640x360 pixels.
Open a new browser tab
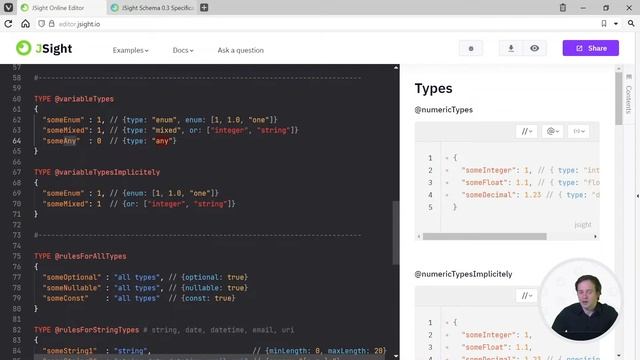pyautogui.click(x=204, y=8)
